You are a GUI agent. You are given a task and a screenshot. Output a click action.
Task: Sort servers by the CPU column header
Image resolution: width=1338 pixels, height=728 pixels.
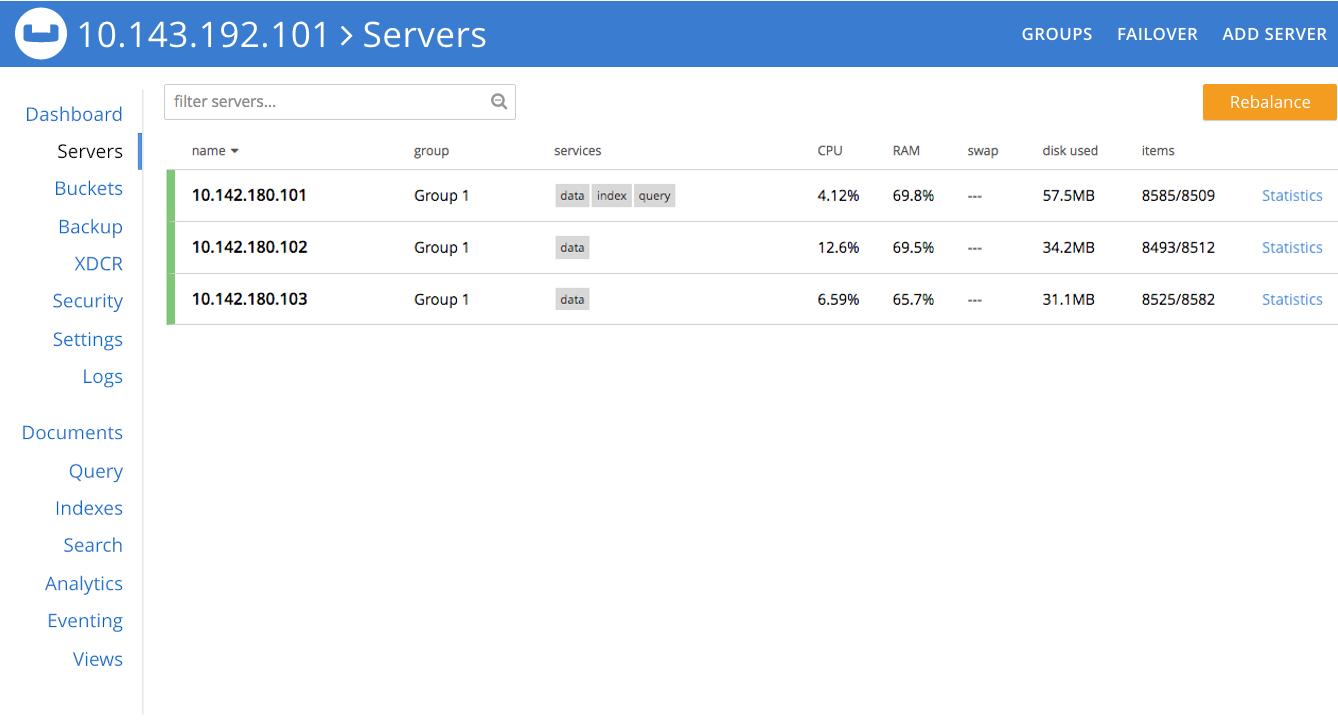tap(829, 150)
